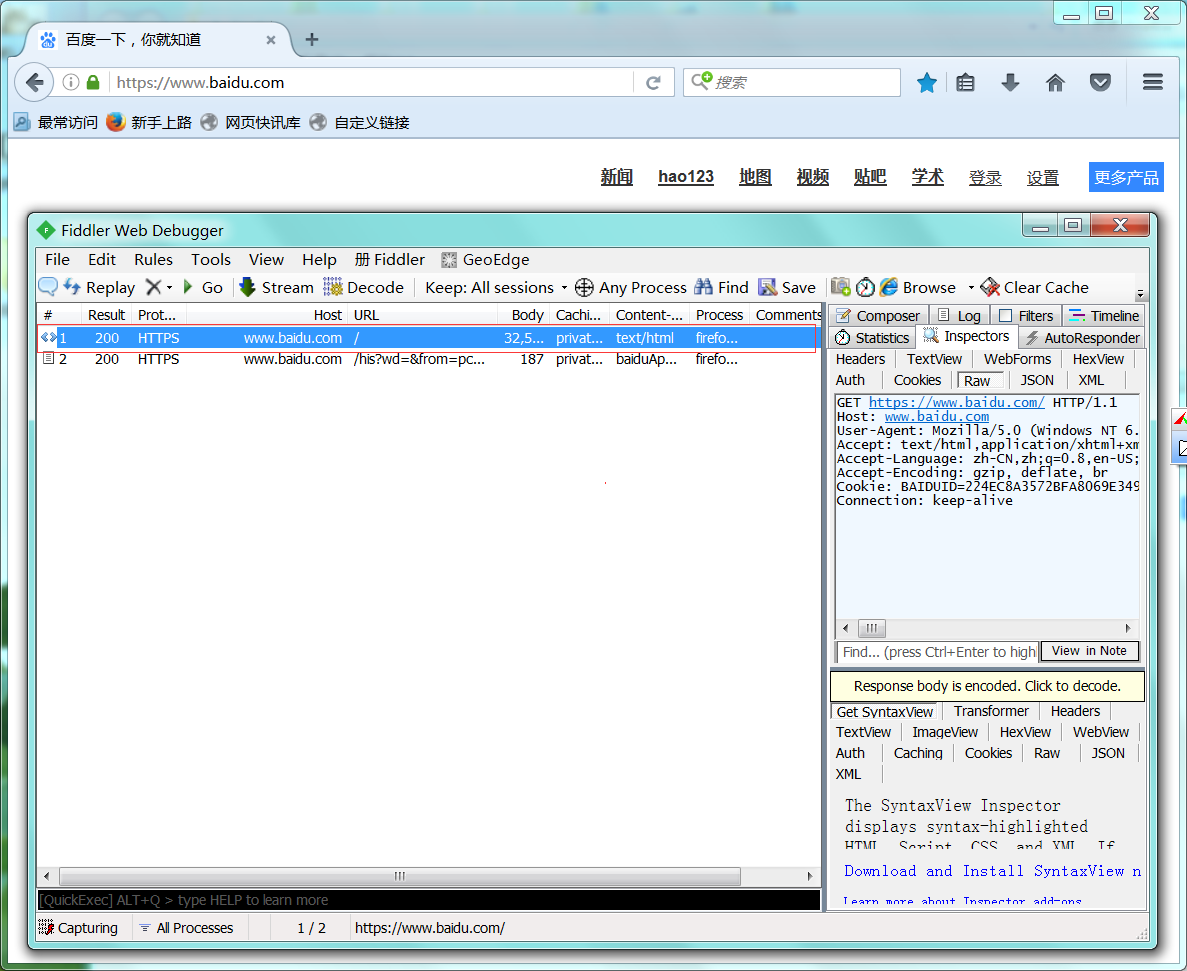1187x971 pixels.
Task: Open Firefox bookmarks list icon
Action: point(965,82)
